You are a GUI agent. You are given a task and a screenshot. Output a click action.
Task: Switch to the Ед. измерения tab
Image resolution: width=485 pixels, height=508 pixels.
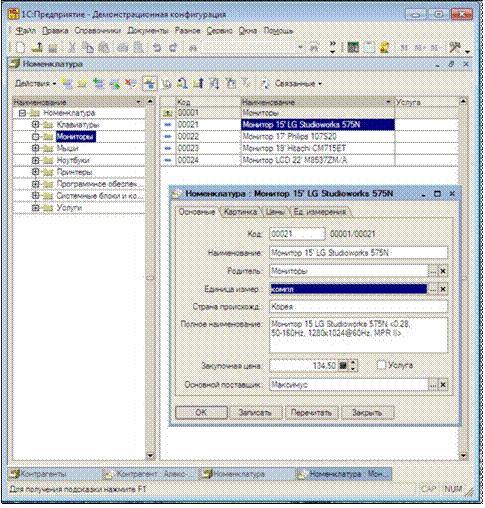320,212
